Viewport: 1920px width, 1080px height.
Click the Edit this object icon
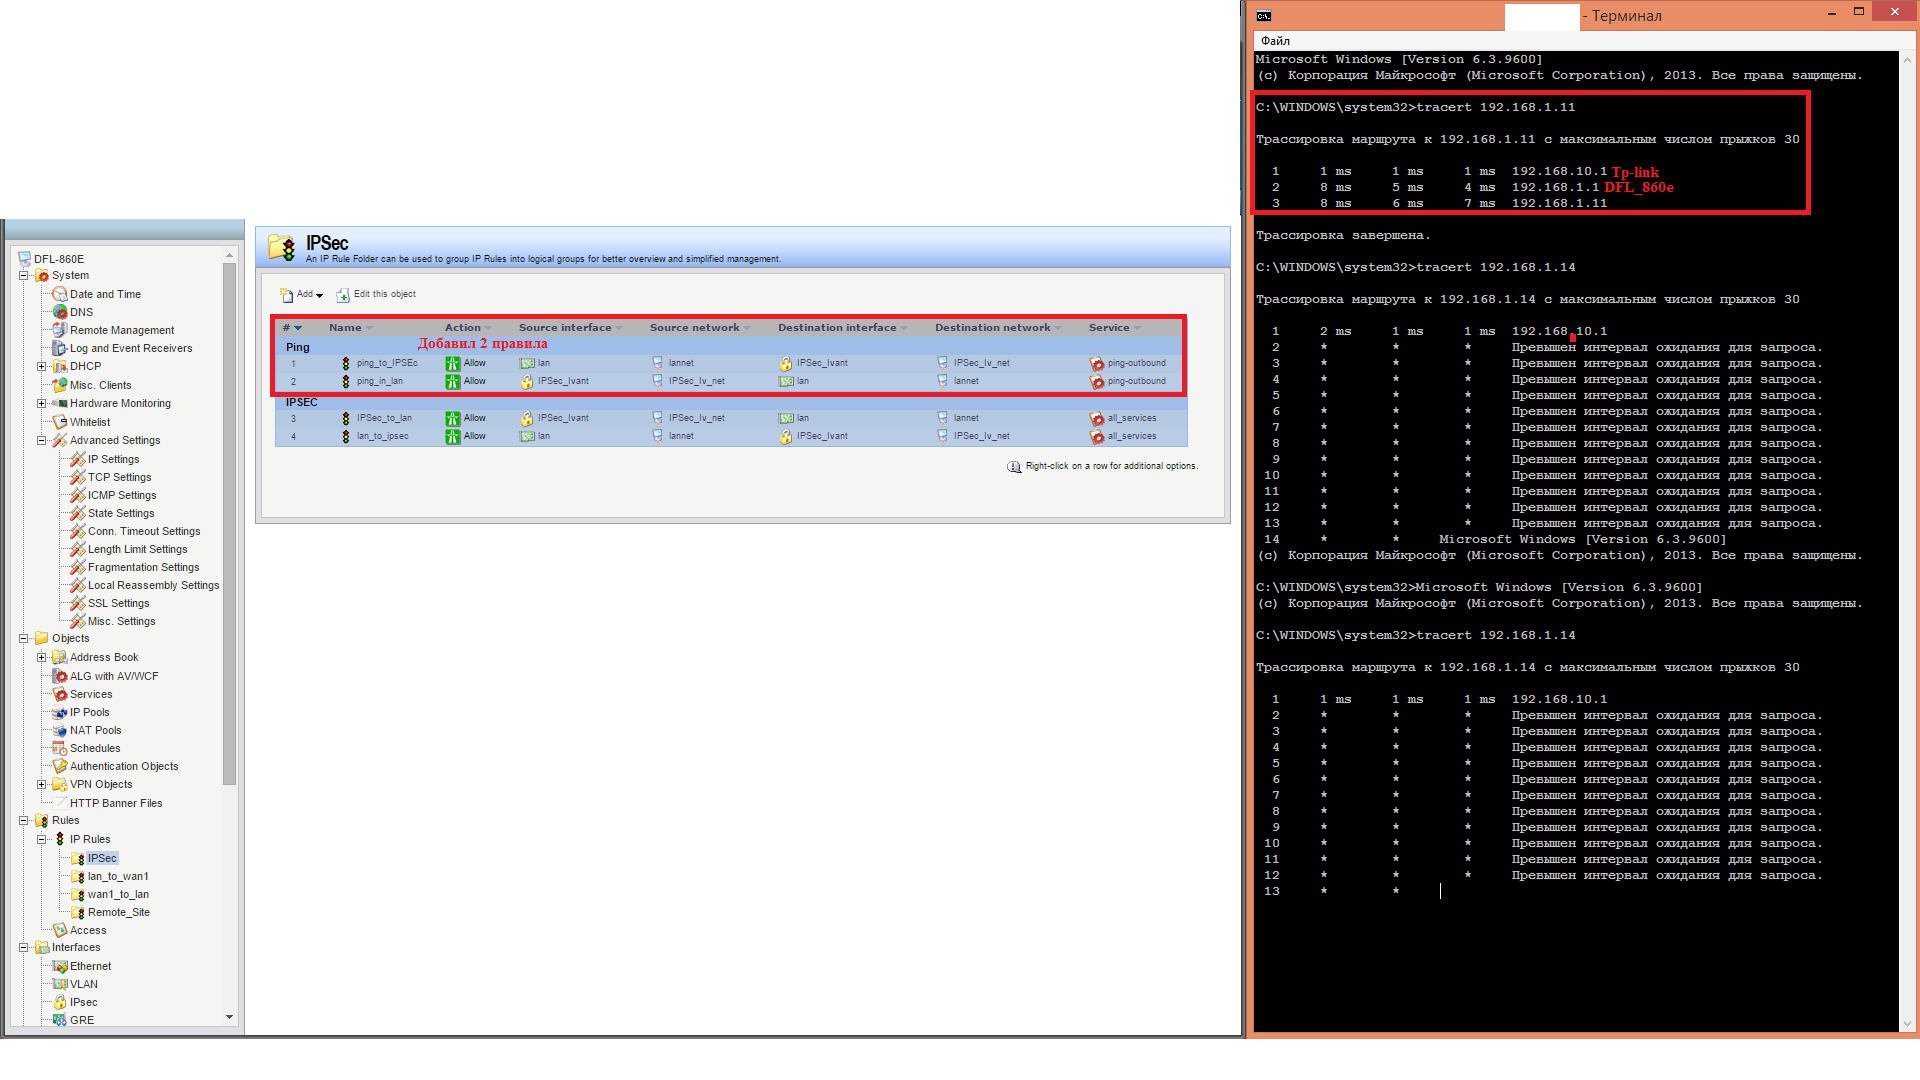(x=343, y=295)
